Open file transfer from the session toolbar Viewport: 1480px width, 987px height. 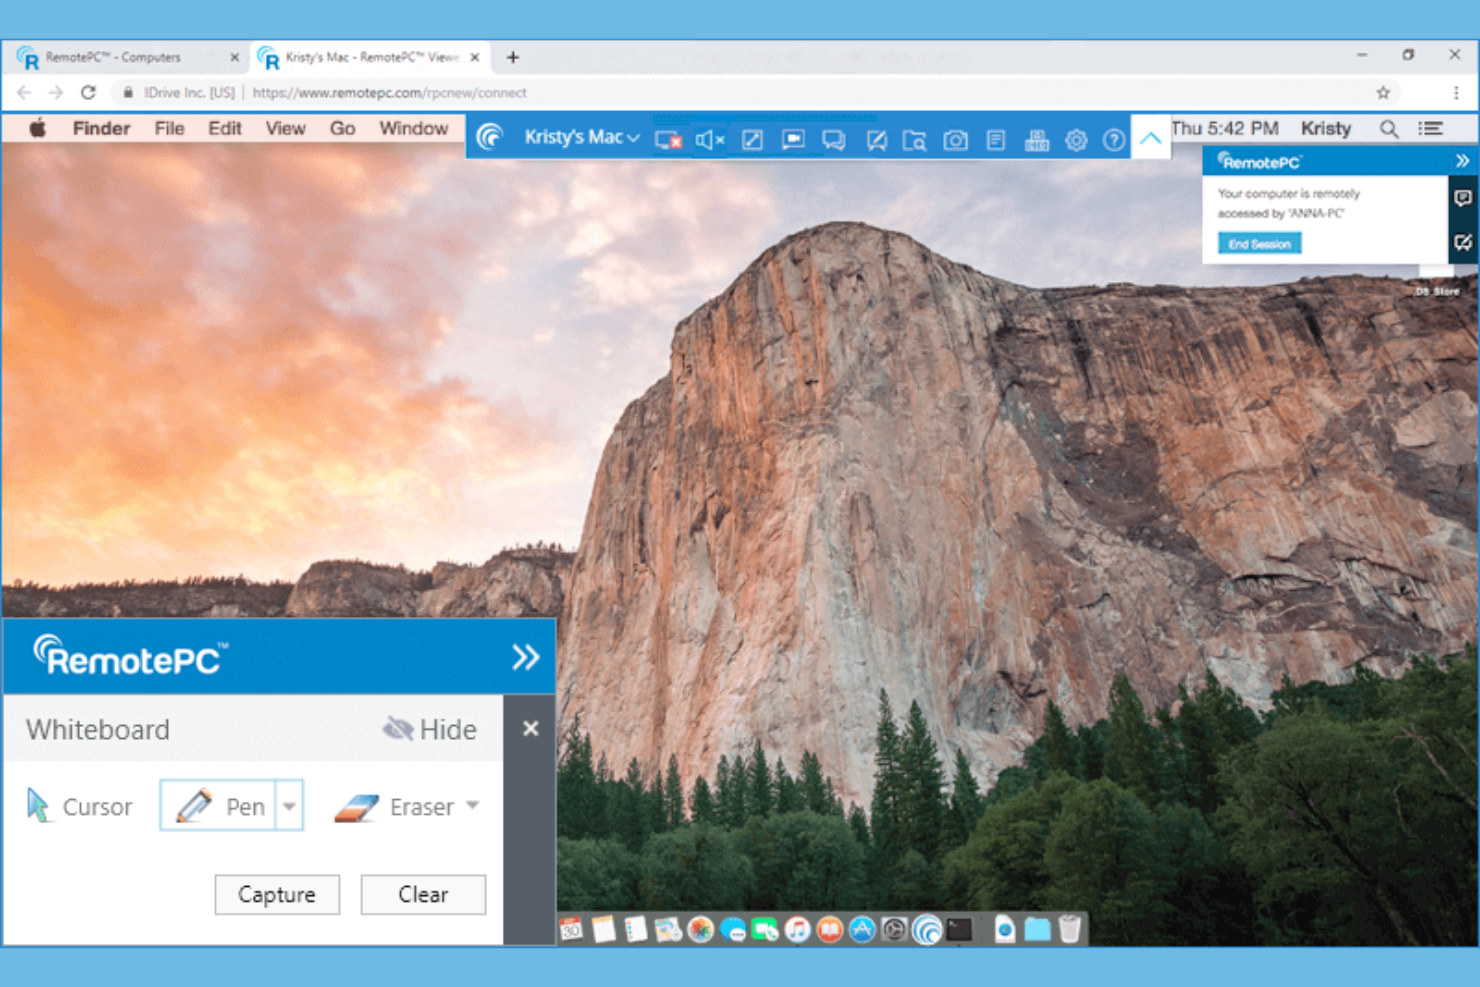pyautogui.click(x=916, y=140)
